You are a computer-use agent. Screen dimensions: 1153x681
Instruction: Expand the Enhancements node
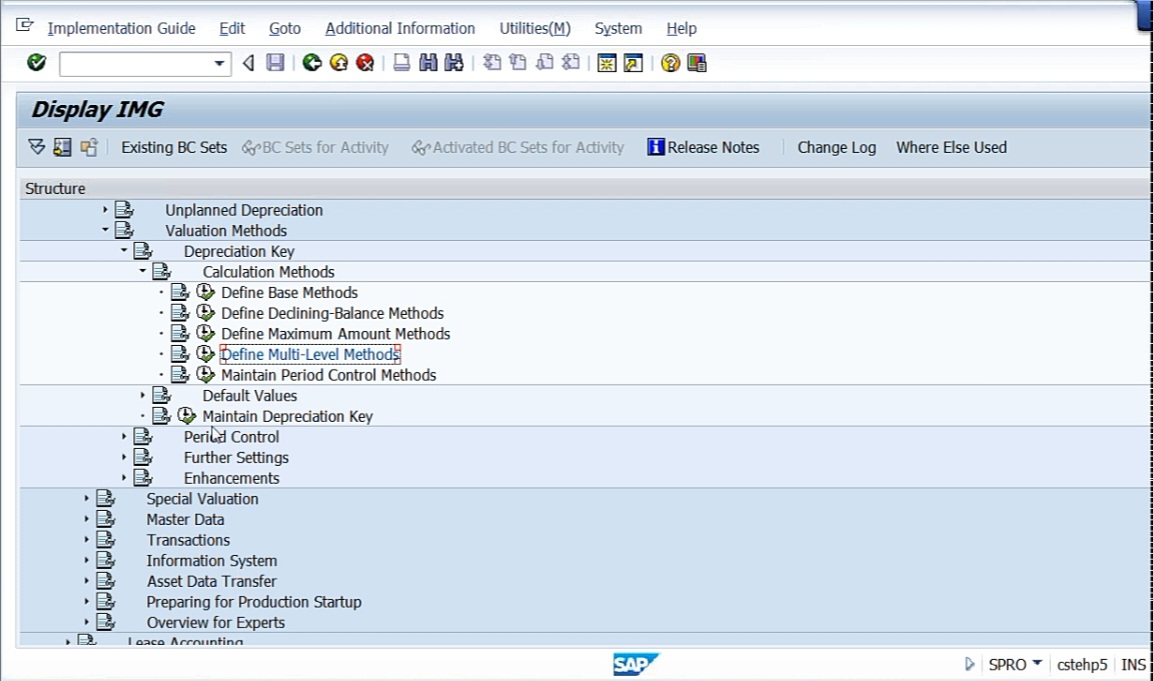[x=124, y=477]
